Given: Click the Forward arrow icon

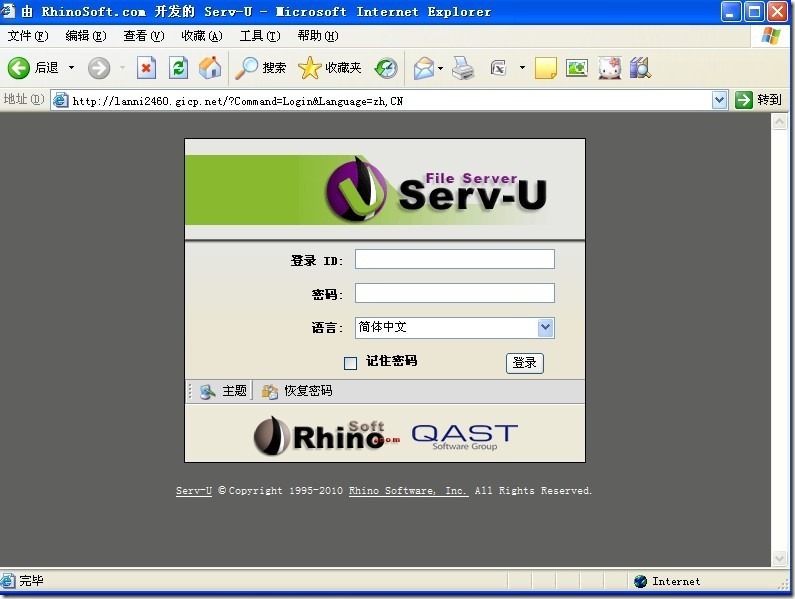Looking at the screenshot, I should point(99,68).
